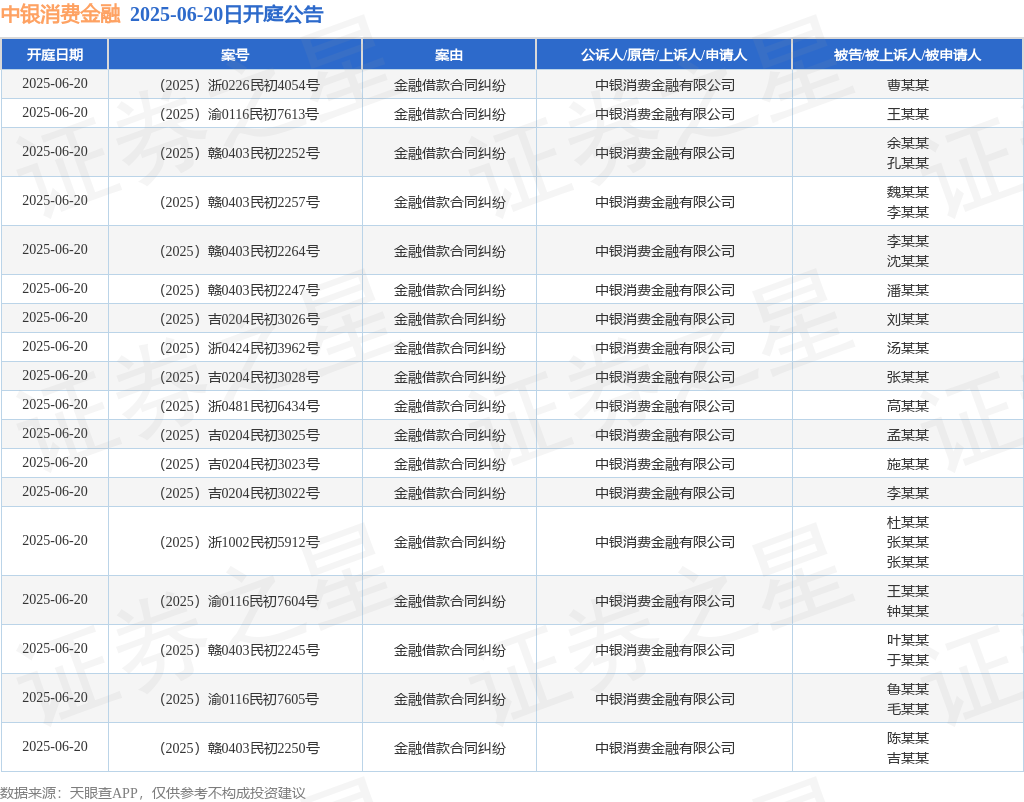Select defendant name 魏某某
This screenshot has width=1024, height=802.
click(x=908, y=192)
